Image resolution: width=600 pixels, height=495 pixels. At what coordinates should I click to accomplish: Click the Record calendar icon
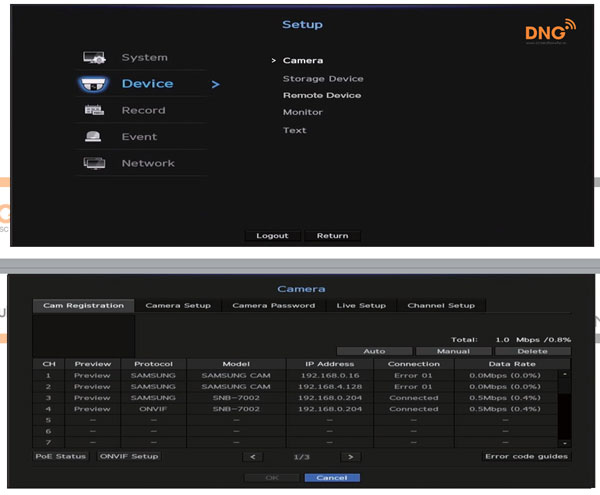94,111
